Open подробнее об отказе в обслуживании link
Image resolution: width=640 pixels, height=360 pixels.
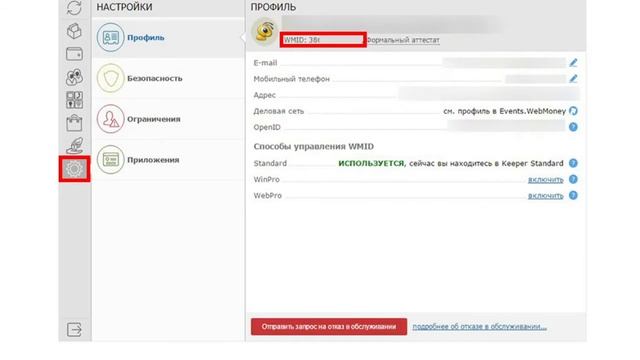click(x=479, y=327)
